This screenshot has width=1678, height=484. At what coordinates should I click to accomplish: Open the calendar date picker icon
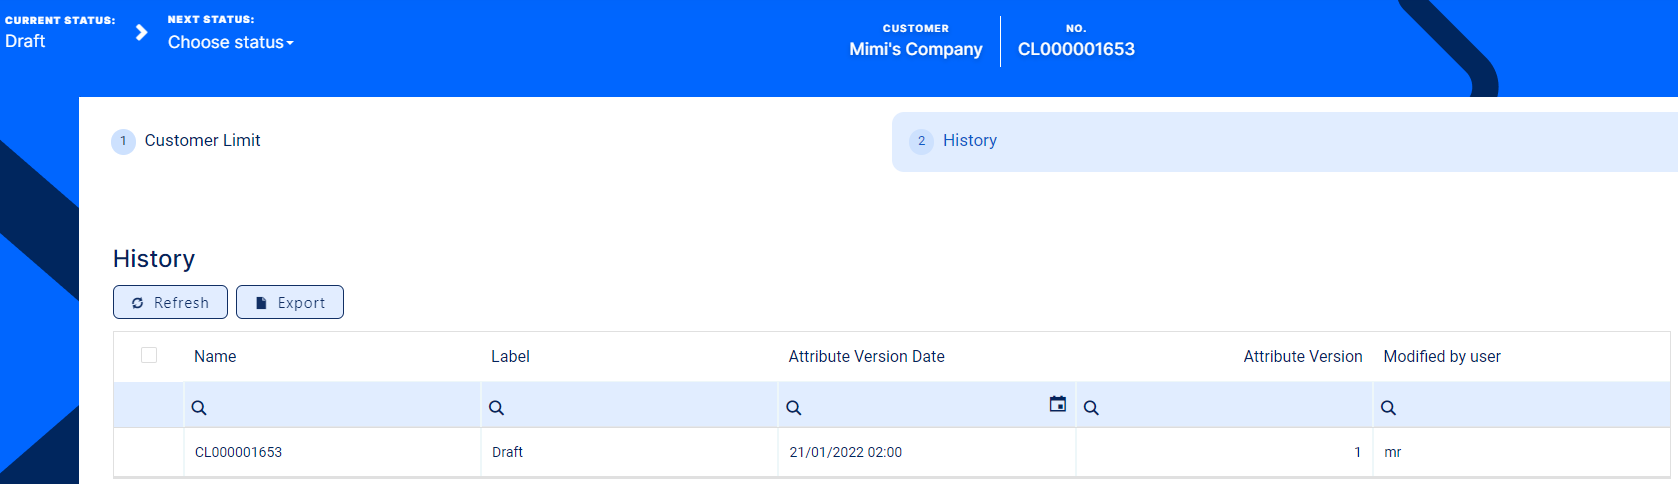[1057, 404]
